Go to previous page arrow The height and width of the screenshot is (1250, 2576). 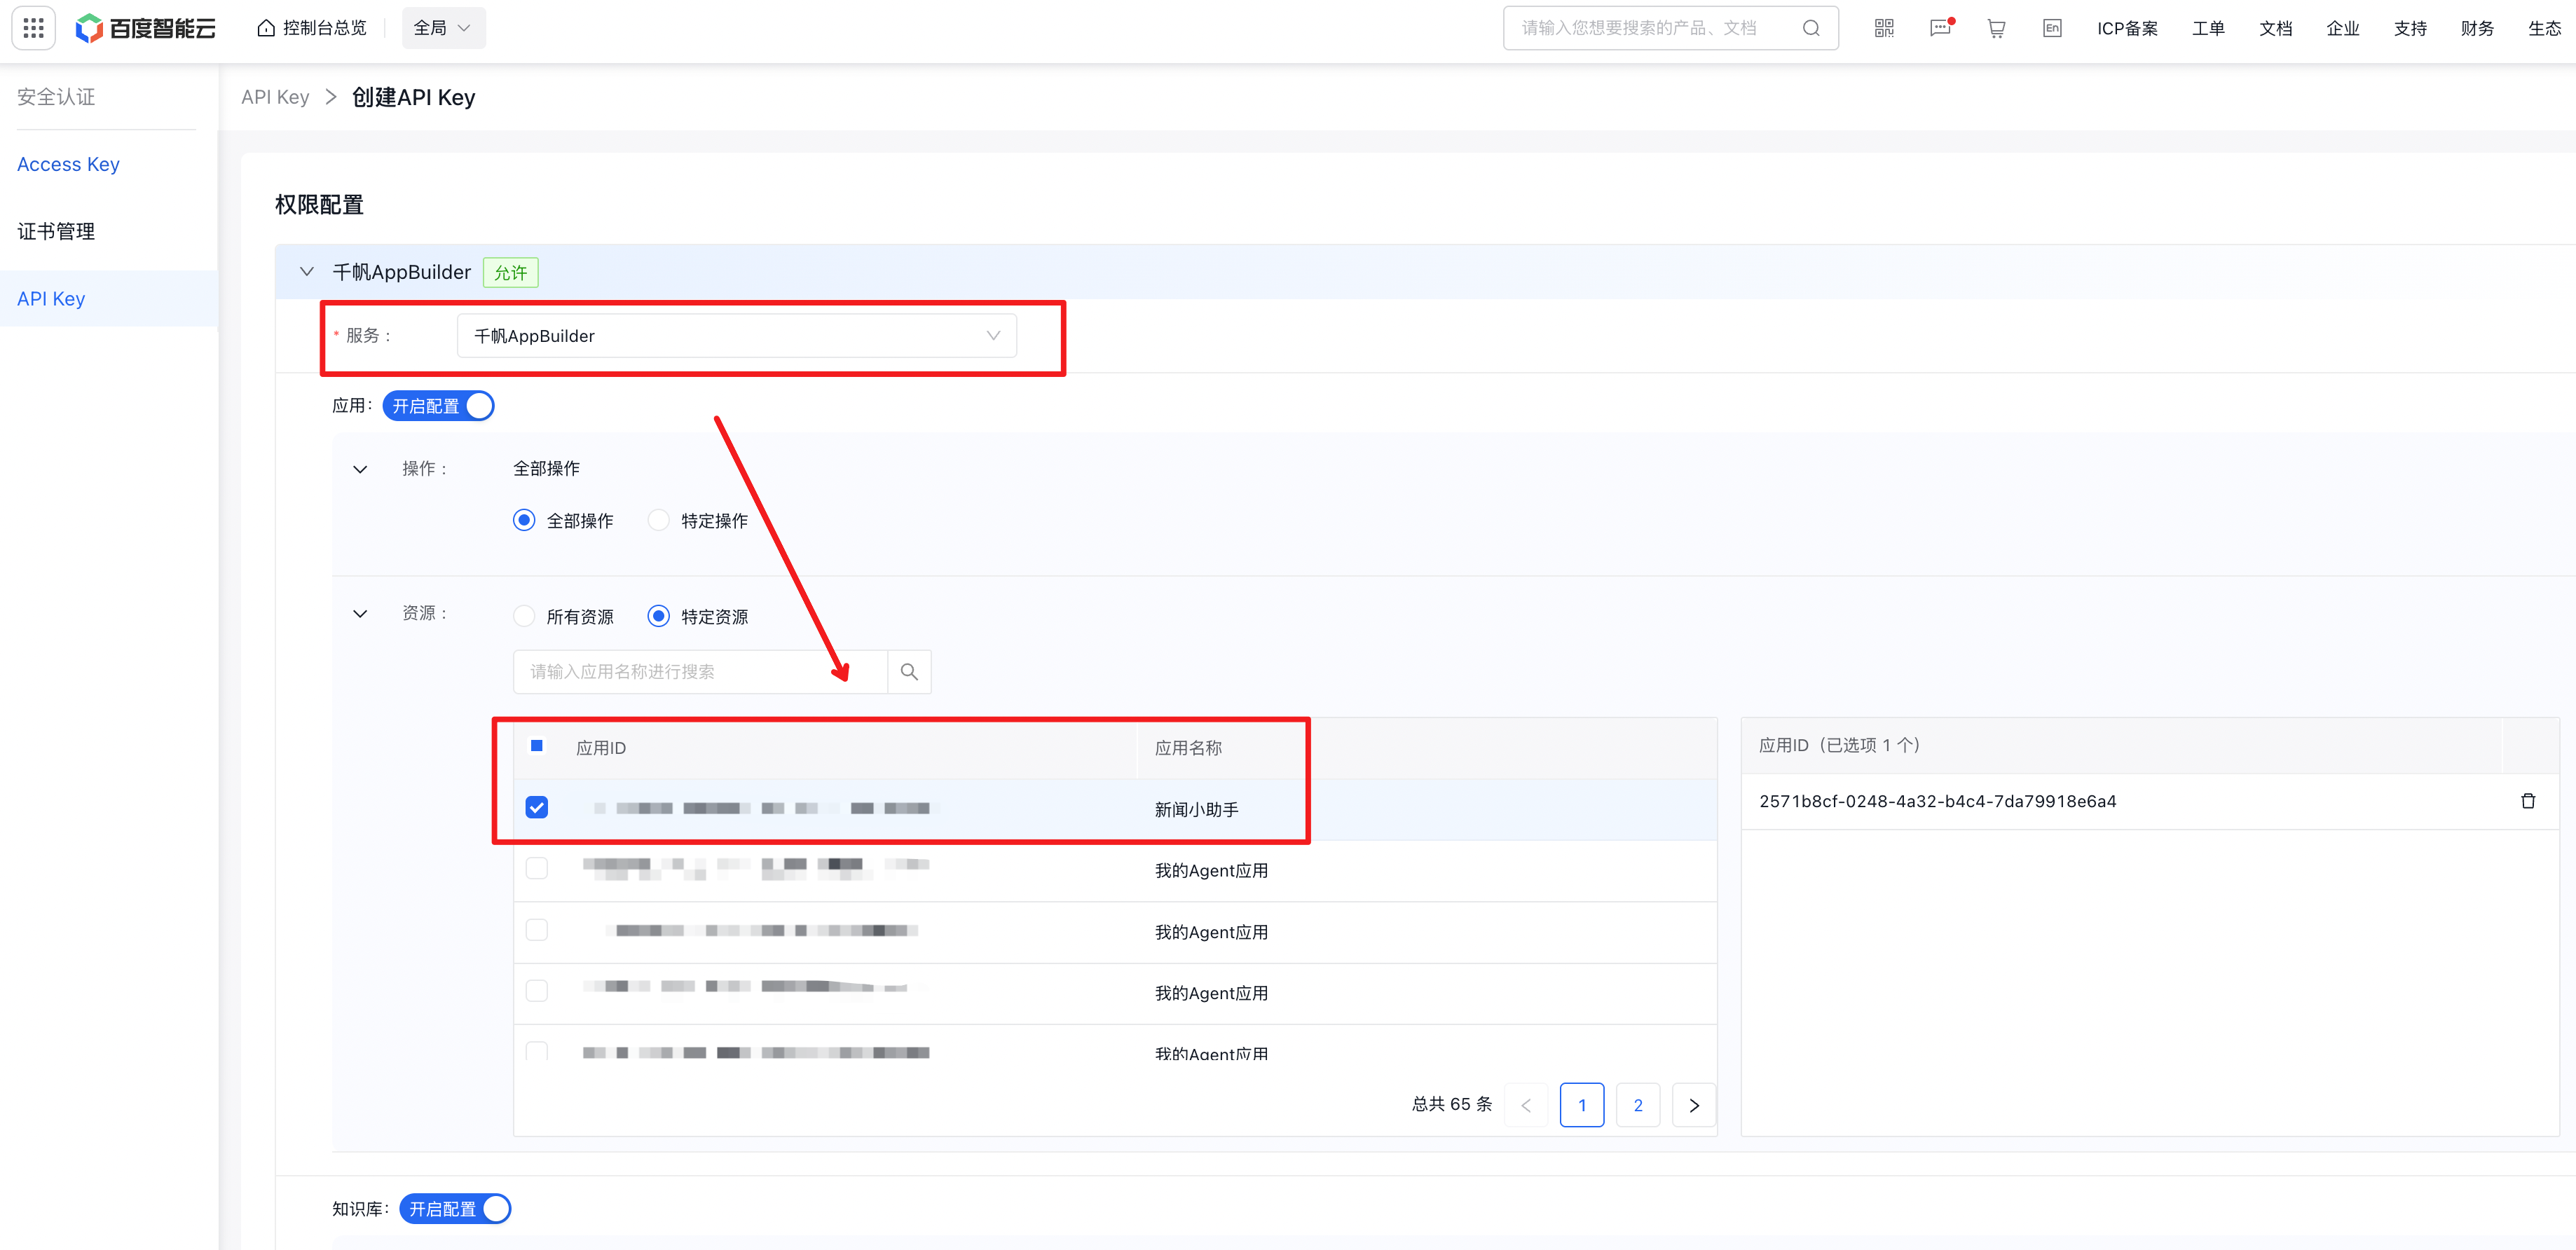[x=1526, y=1105]
